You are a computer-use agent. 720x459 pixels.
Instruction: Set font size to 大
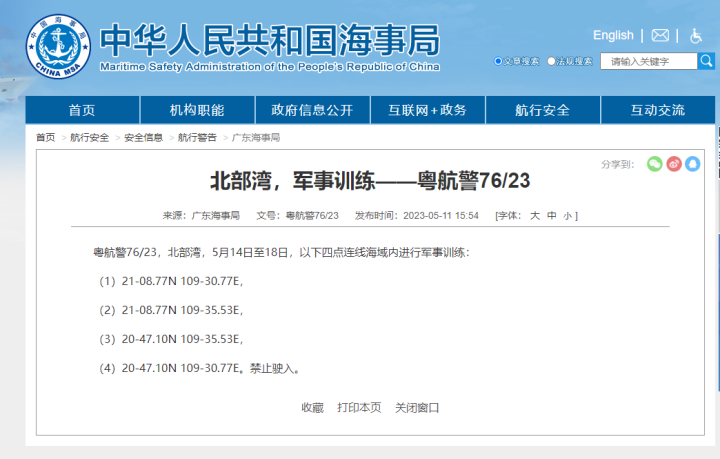535,216
